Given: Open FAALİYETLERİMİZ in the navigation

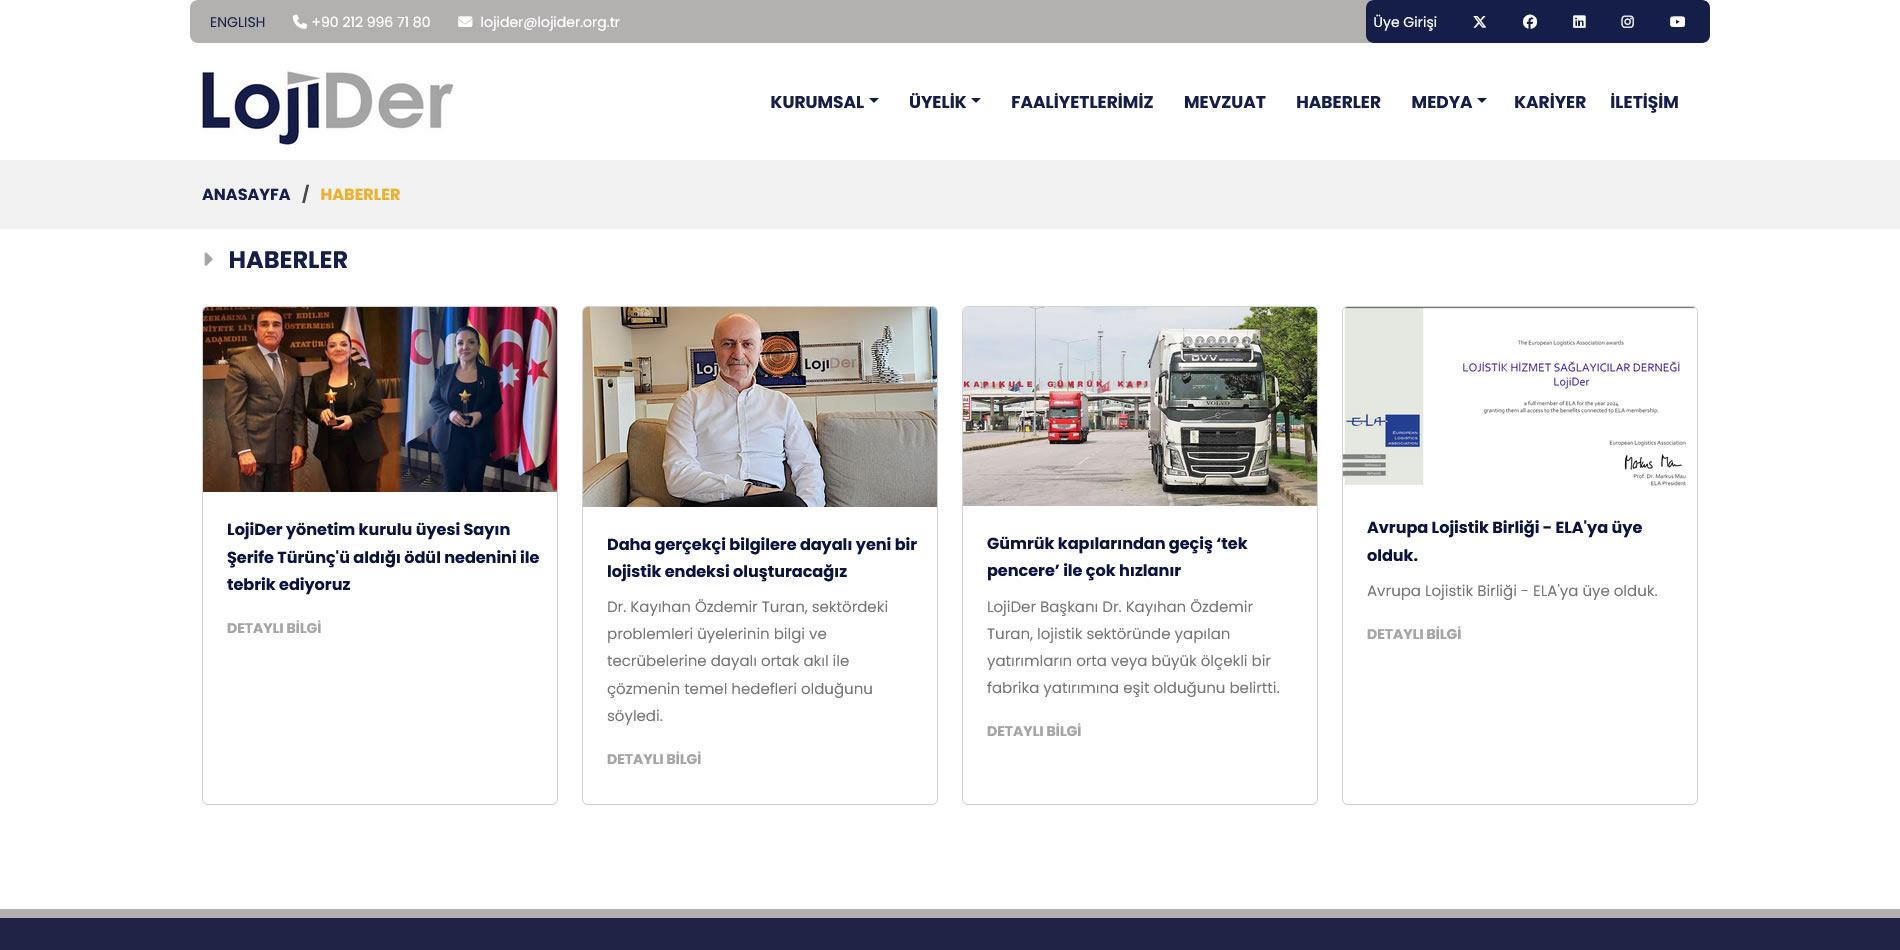Looking at the screenshot, I should tap(1082, 102).
